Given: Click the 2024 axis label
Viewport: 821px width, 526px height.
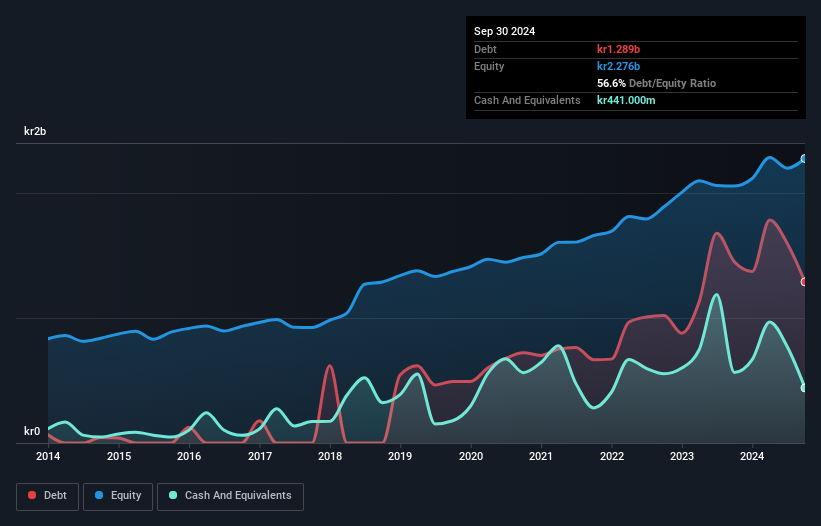Looking at the screenshot, I should (x=752, y=456).
